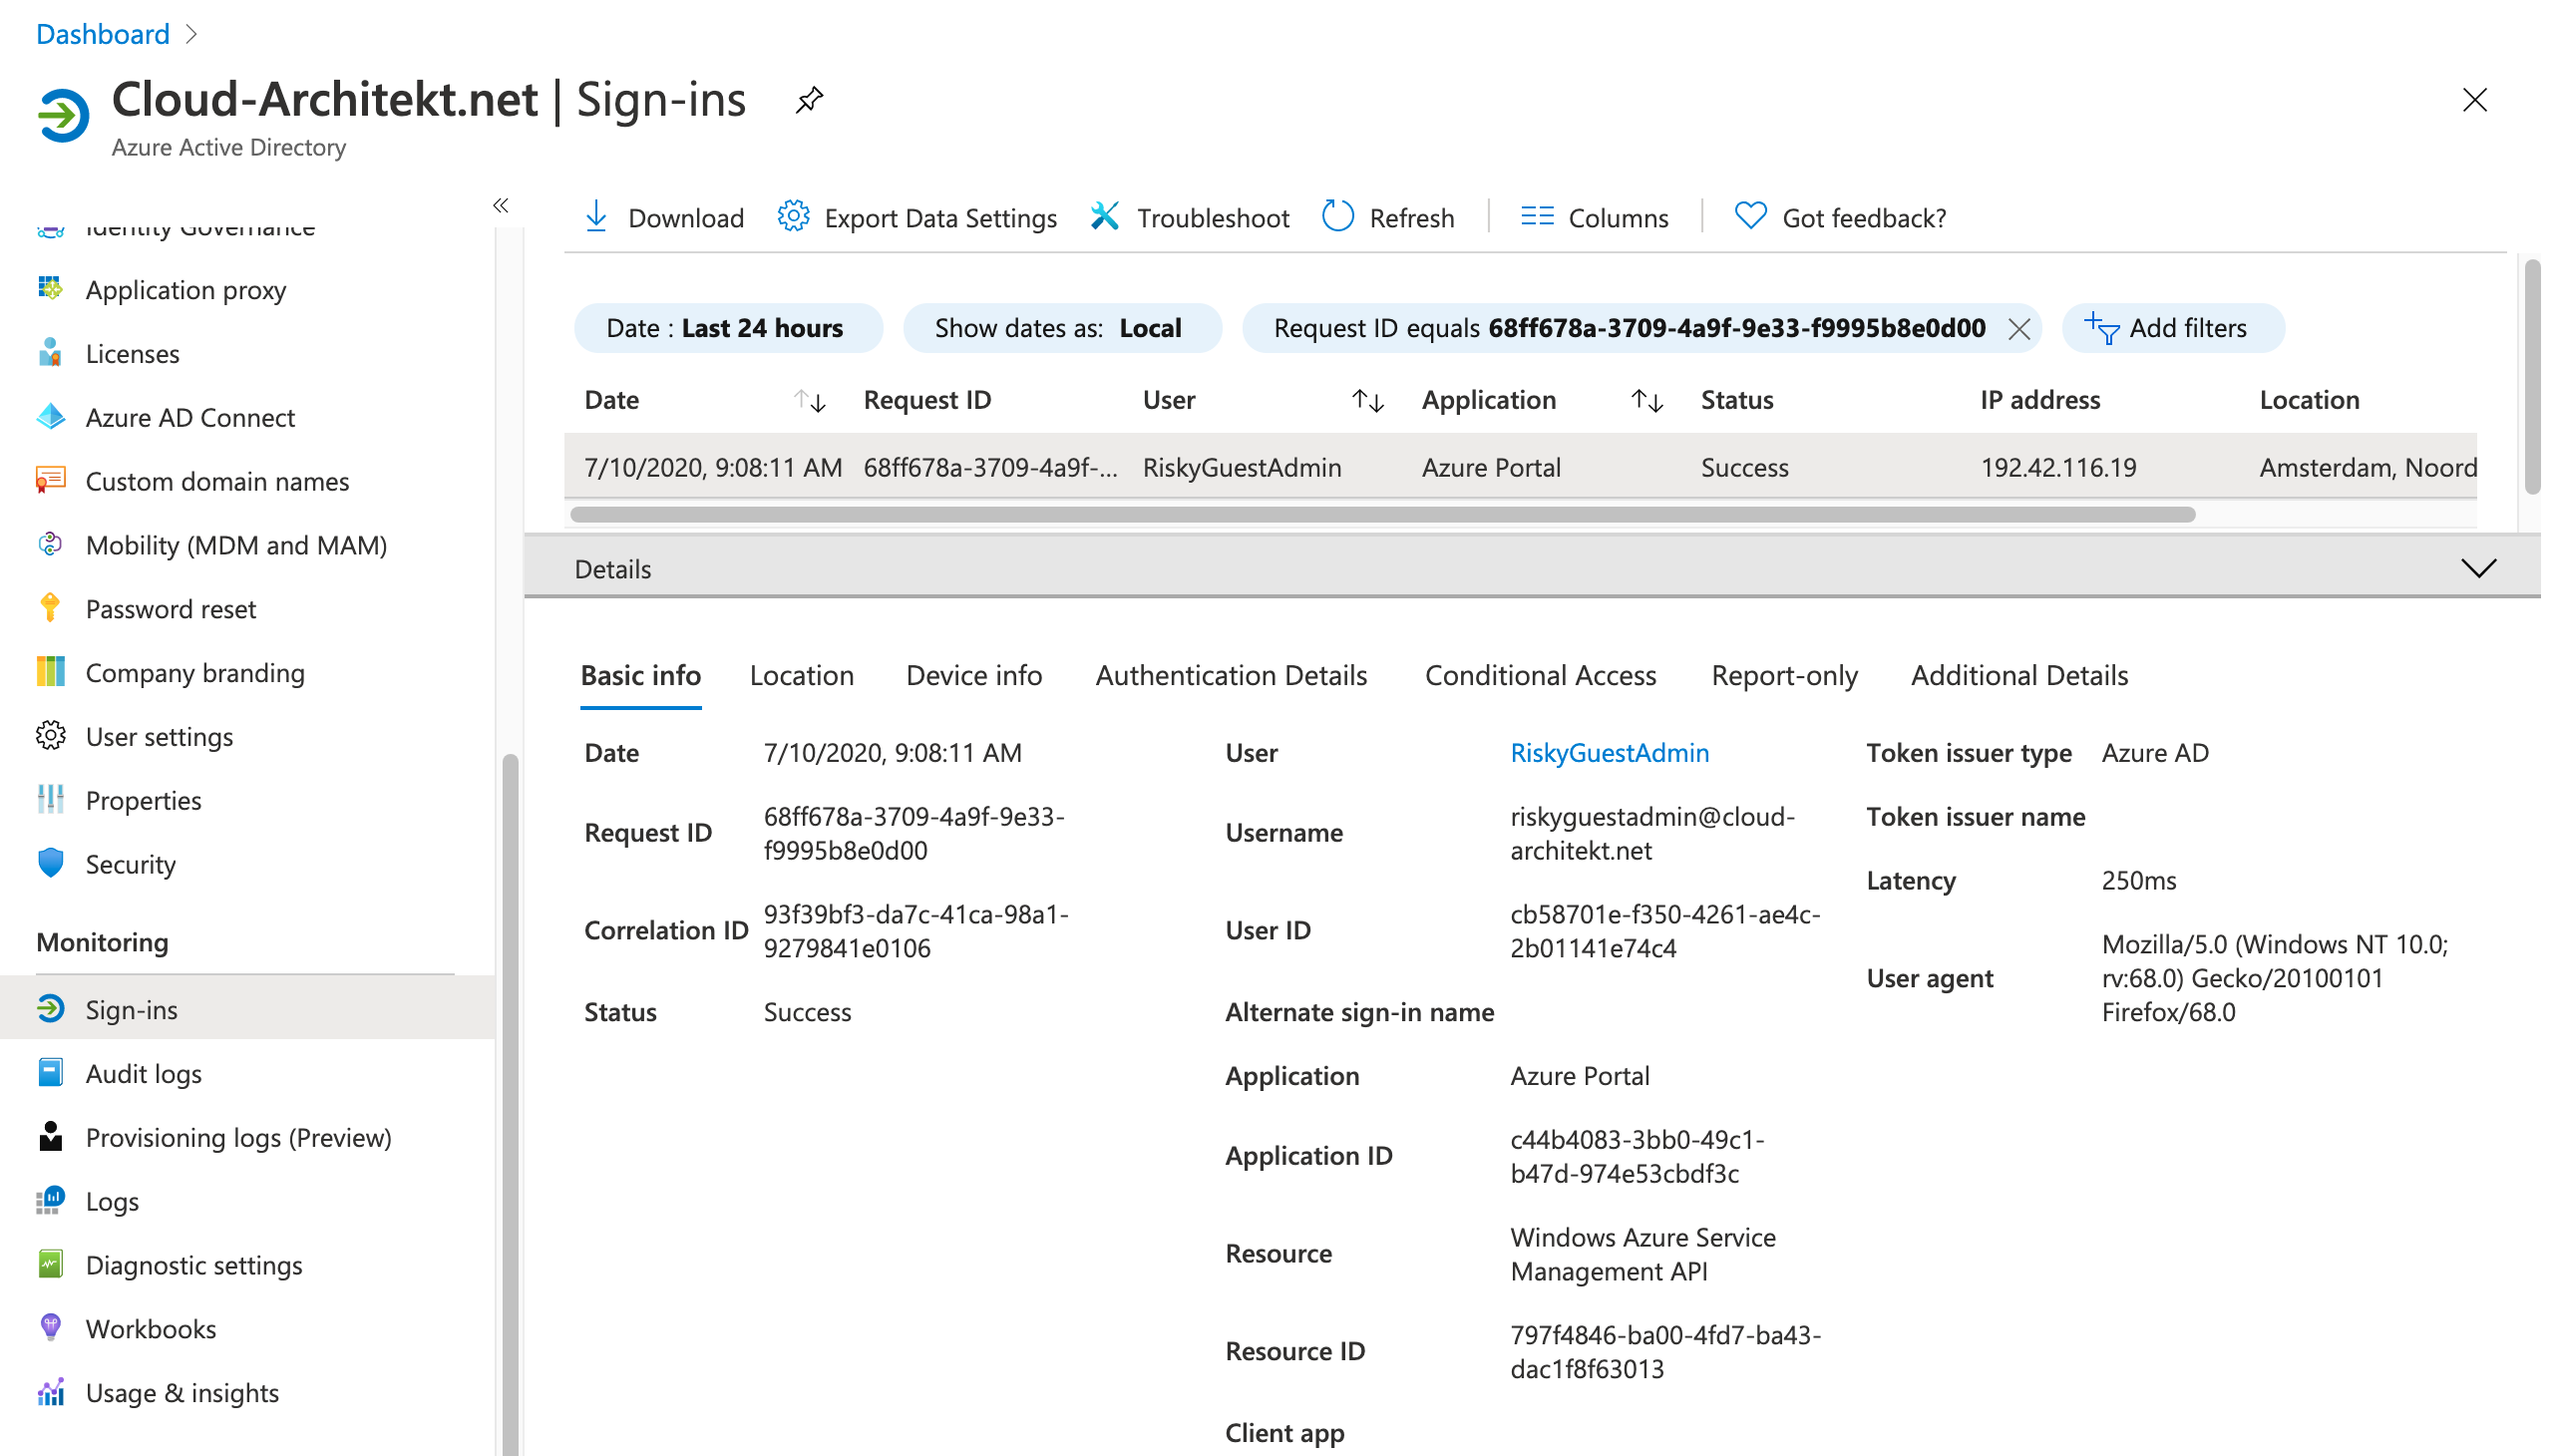
Task: Open the Additional Details tab
Action: (2018, 676)
